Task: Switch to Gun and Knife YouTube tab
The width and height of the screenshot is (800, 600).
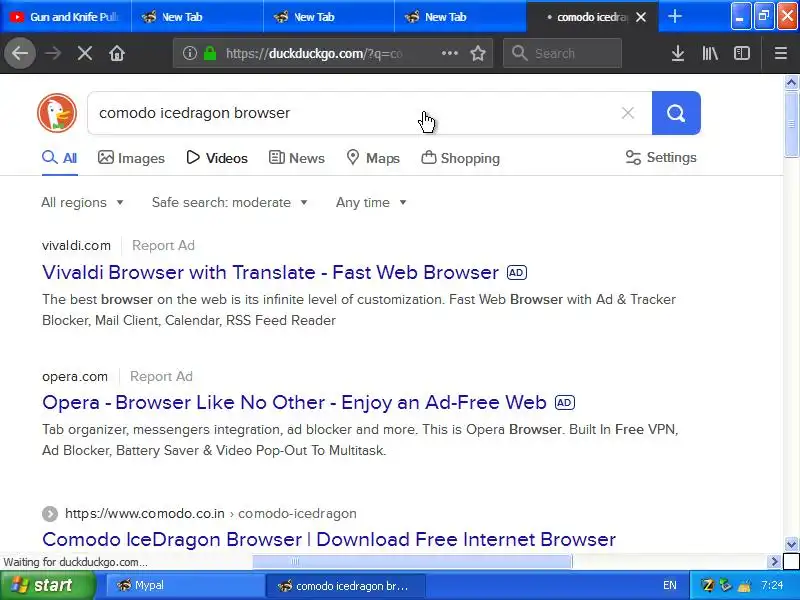Action: 66,17
